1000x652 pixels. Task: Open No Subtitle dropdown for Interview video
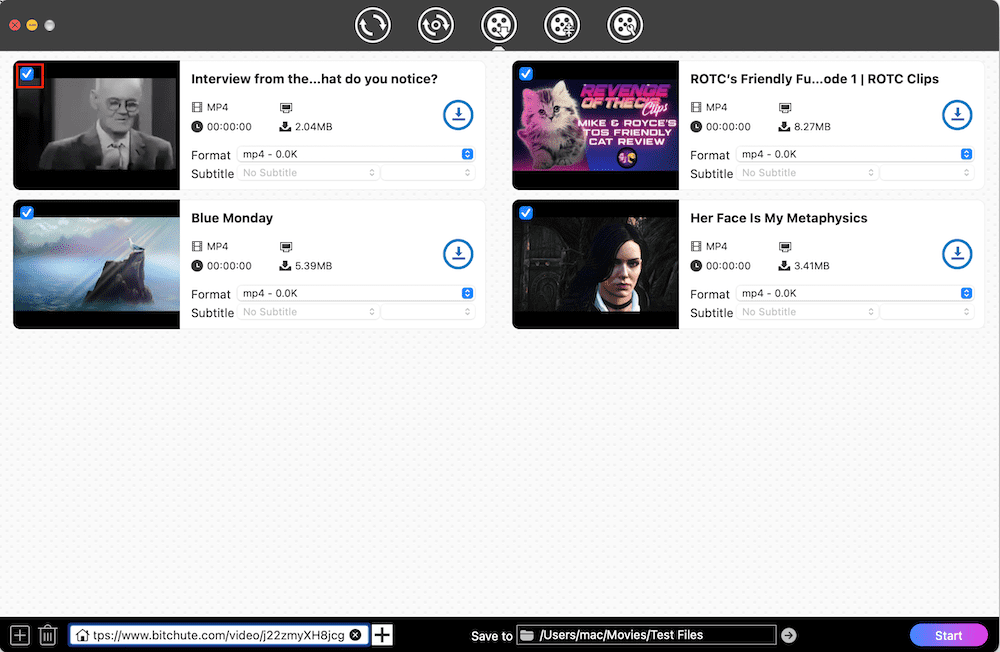[x=308, y=173]
